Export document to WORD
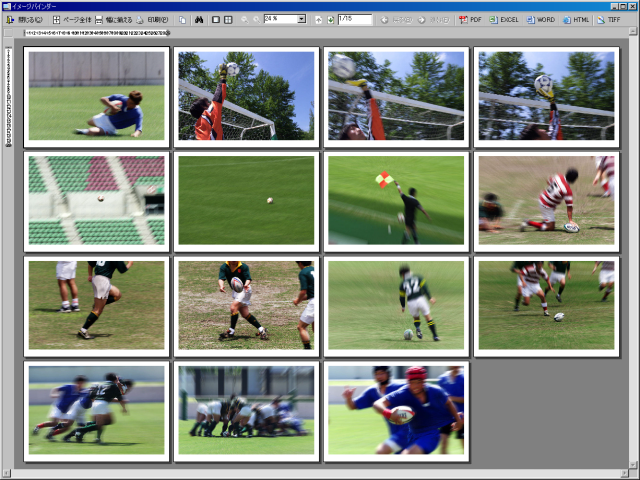640x480 pixels. [540, 19]
